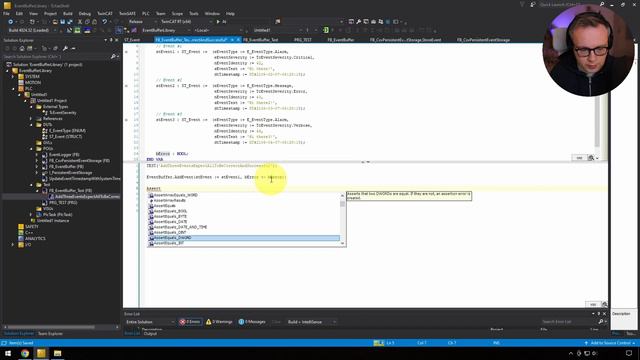This screenshot has width=640, height=360.
Task: Open the TwinCAT menu
Action: click(x=105, y=13)
